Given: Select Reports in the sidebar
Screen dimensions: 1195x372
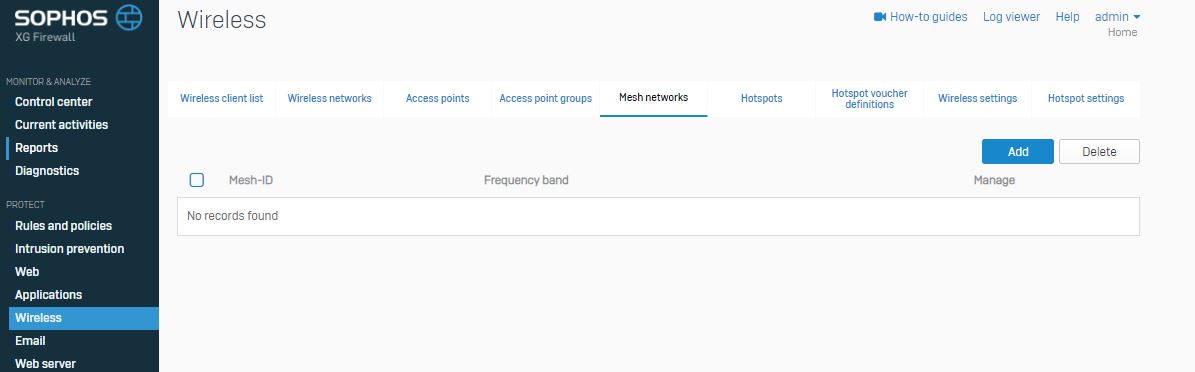Looking at the screenshot, I should click(x=37, y=148).
